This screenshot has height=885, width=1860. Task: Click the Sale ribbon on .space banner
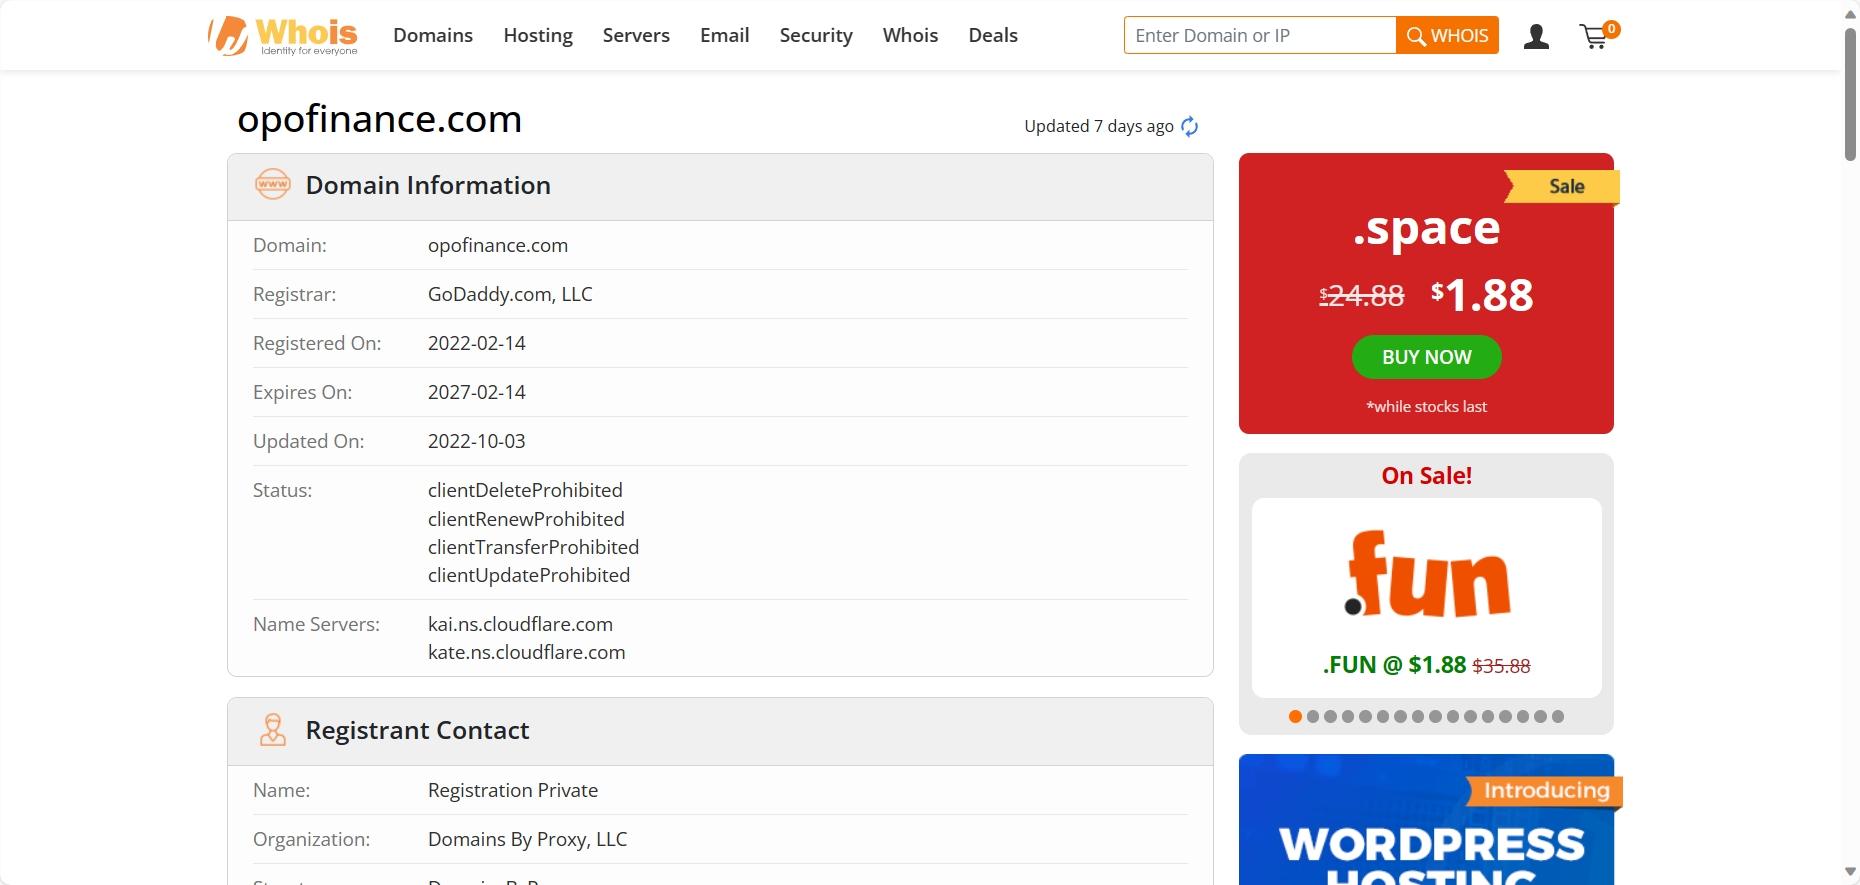(1562, 186)
